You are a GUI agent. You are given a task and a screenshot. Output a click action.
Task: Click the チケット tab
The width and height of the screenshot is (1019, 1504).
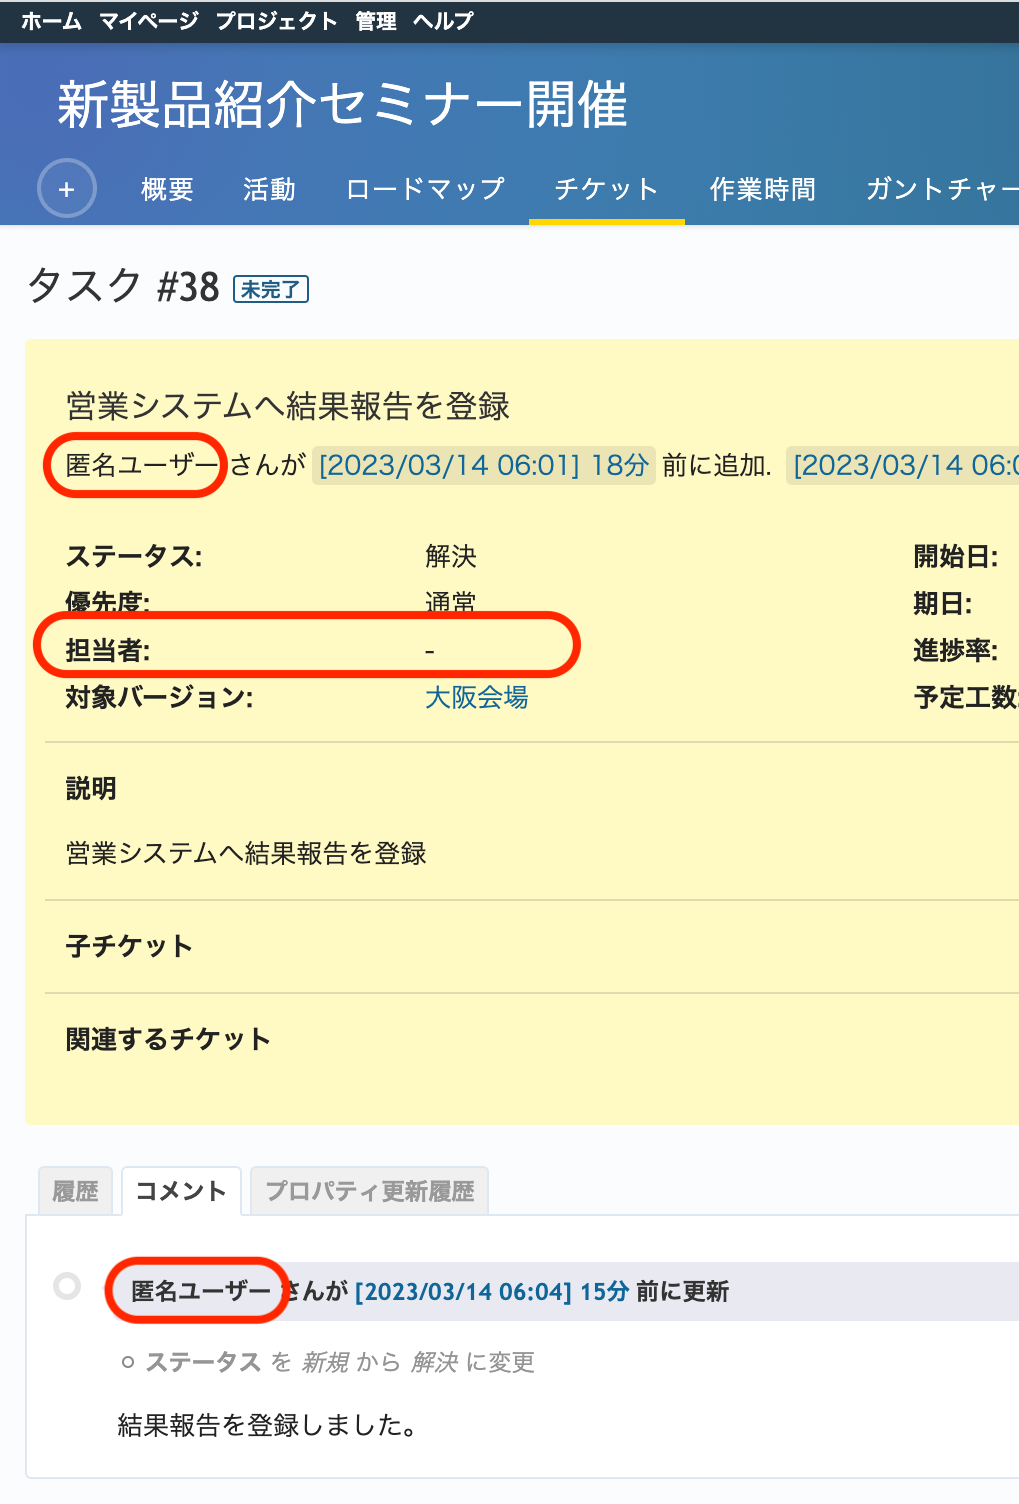point(606,189)
